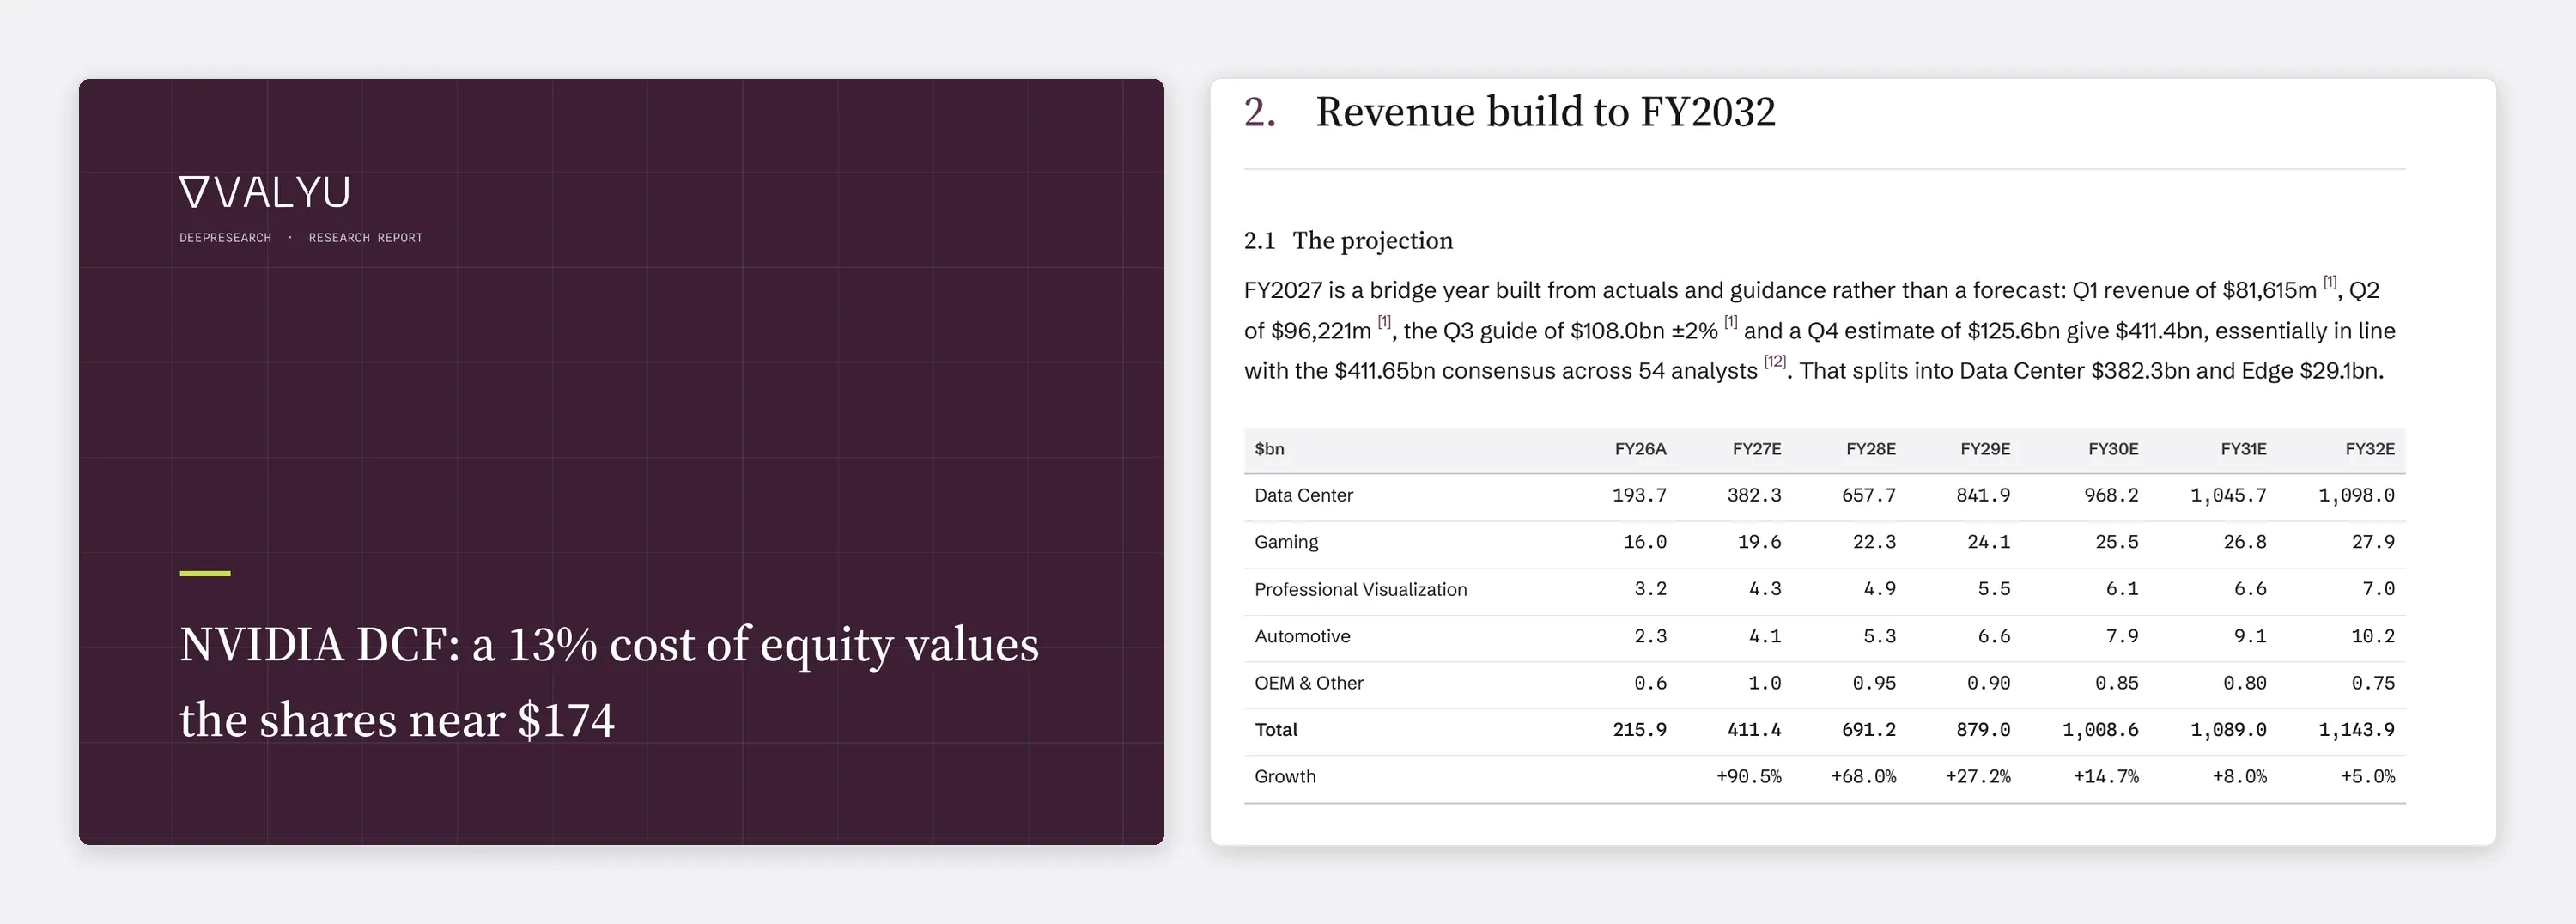
Task: Click the Valyu triangle logo icon
Action: coord(194,192)
